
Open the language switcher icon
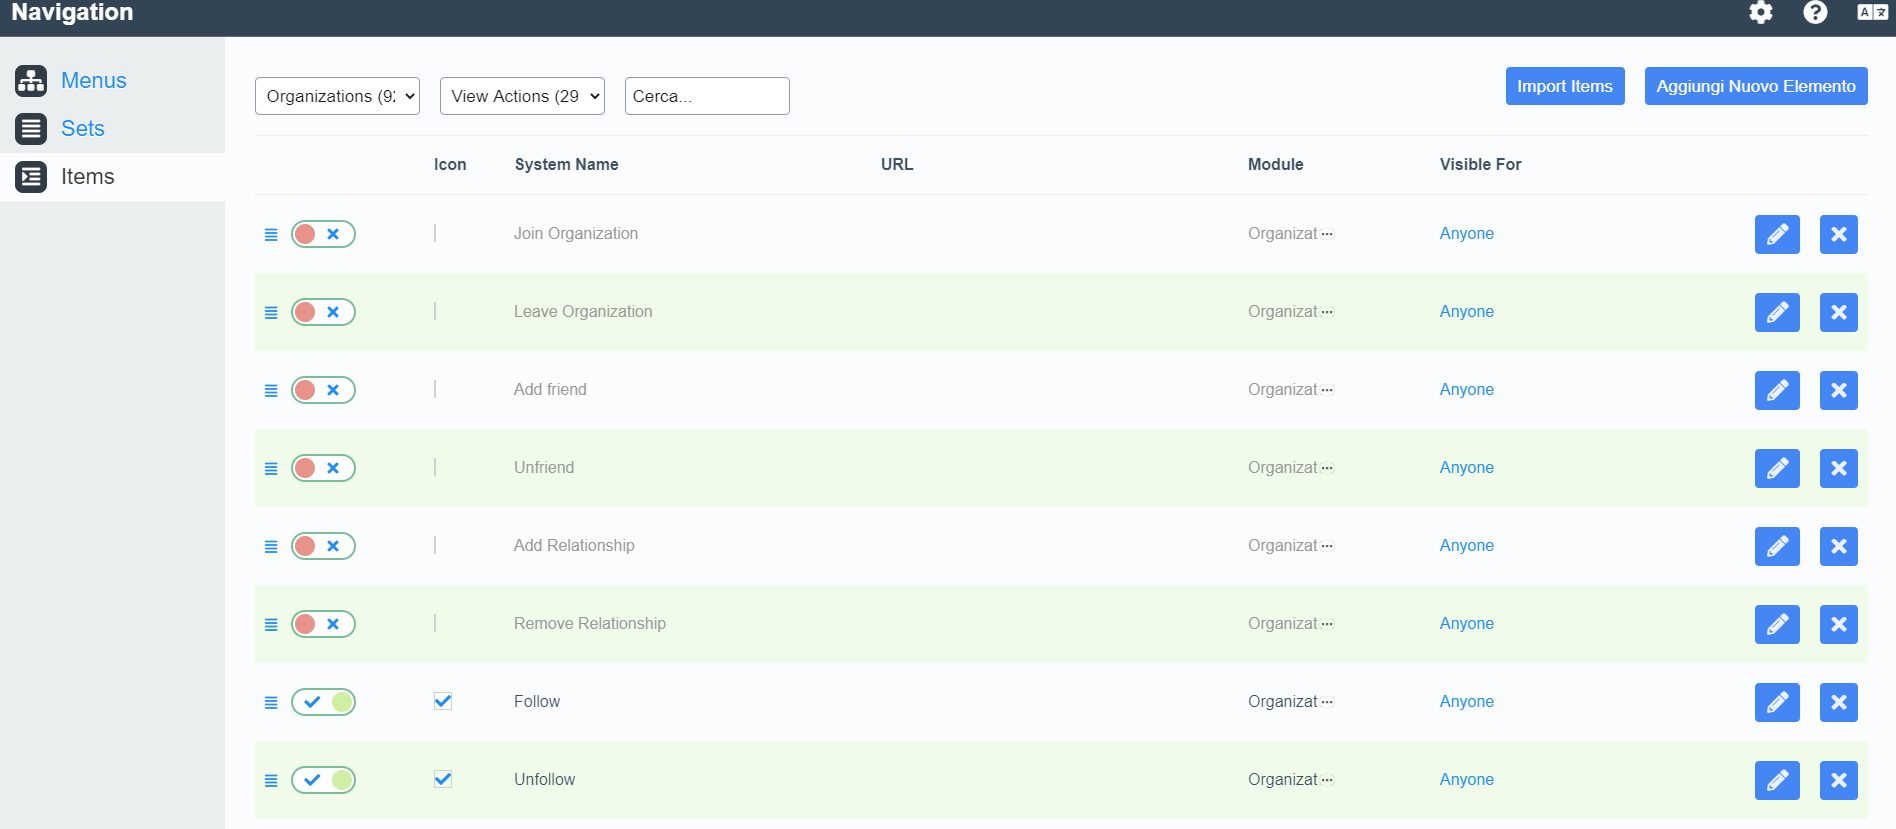pos(1872,12)
